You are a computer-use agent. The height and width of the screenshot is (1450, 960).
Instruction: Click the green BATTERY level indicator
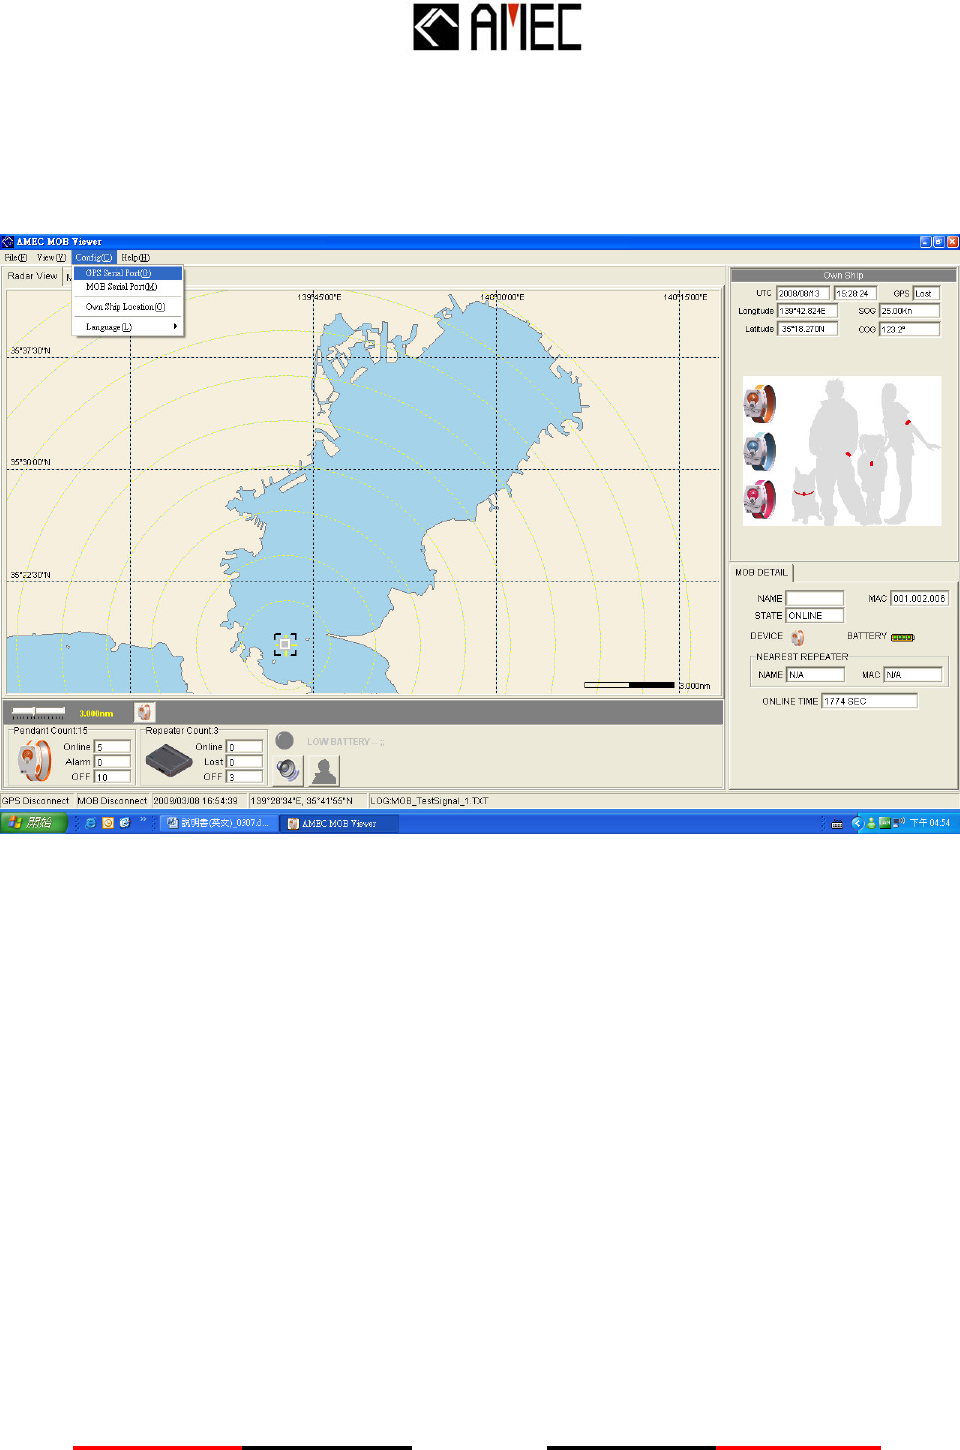tap(902, 637)
